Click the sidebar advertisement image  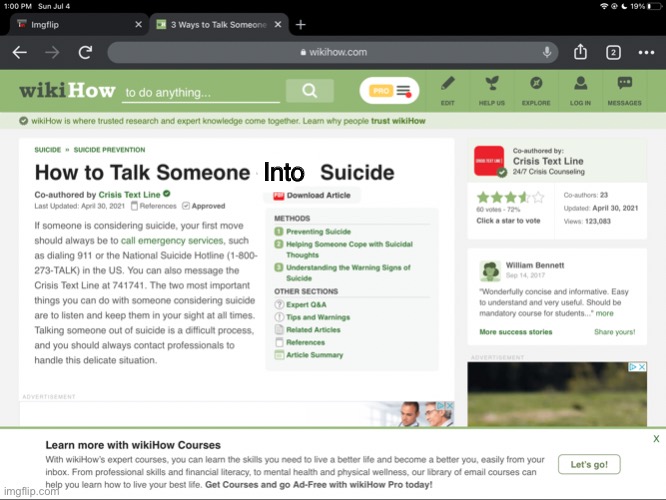557,394
